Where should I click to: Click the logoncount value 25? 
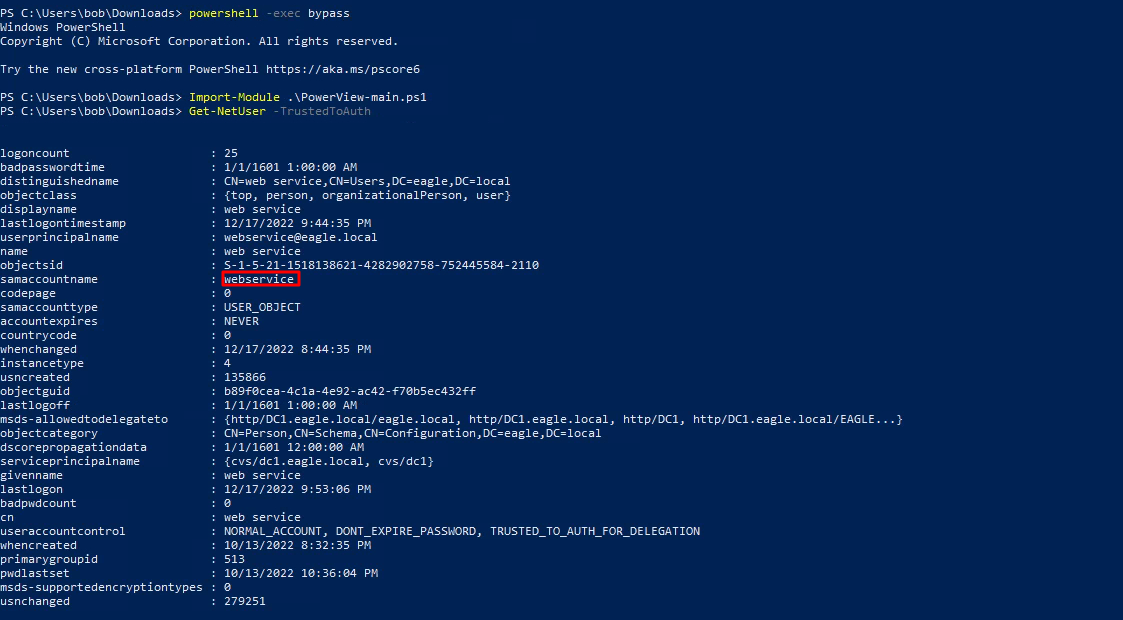pos(231,153)
